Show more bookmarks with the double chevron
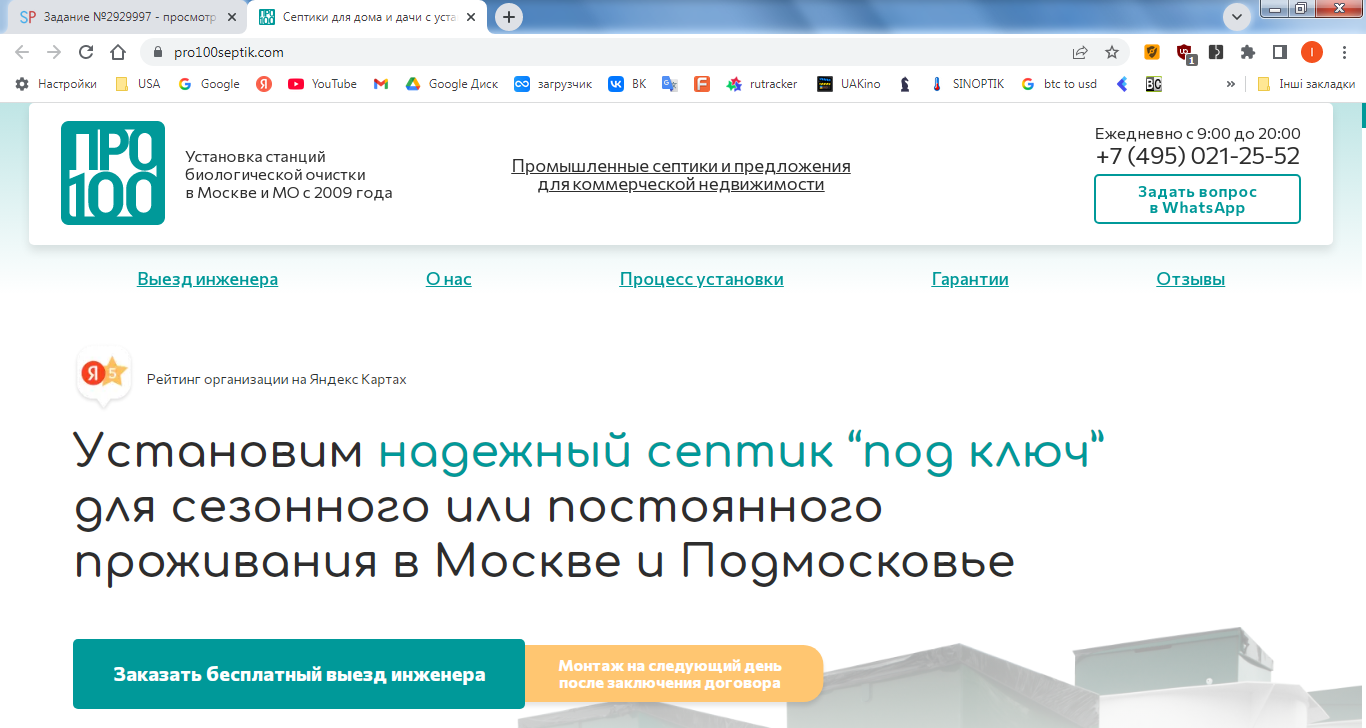Image resolution: width=1366 pixels, height=728 pixels. (x=1230, y=84)
